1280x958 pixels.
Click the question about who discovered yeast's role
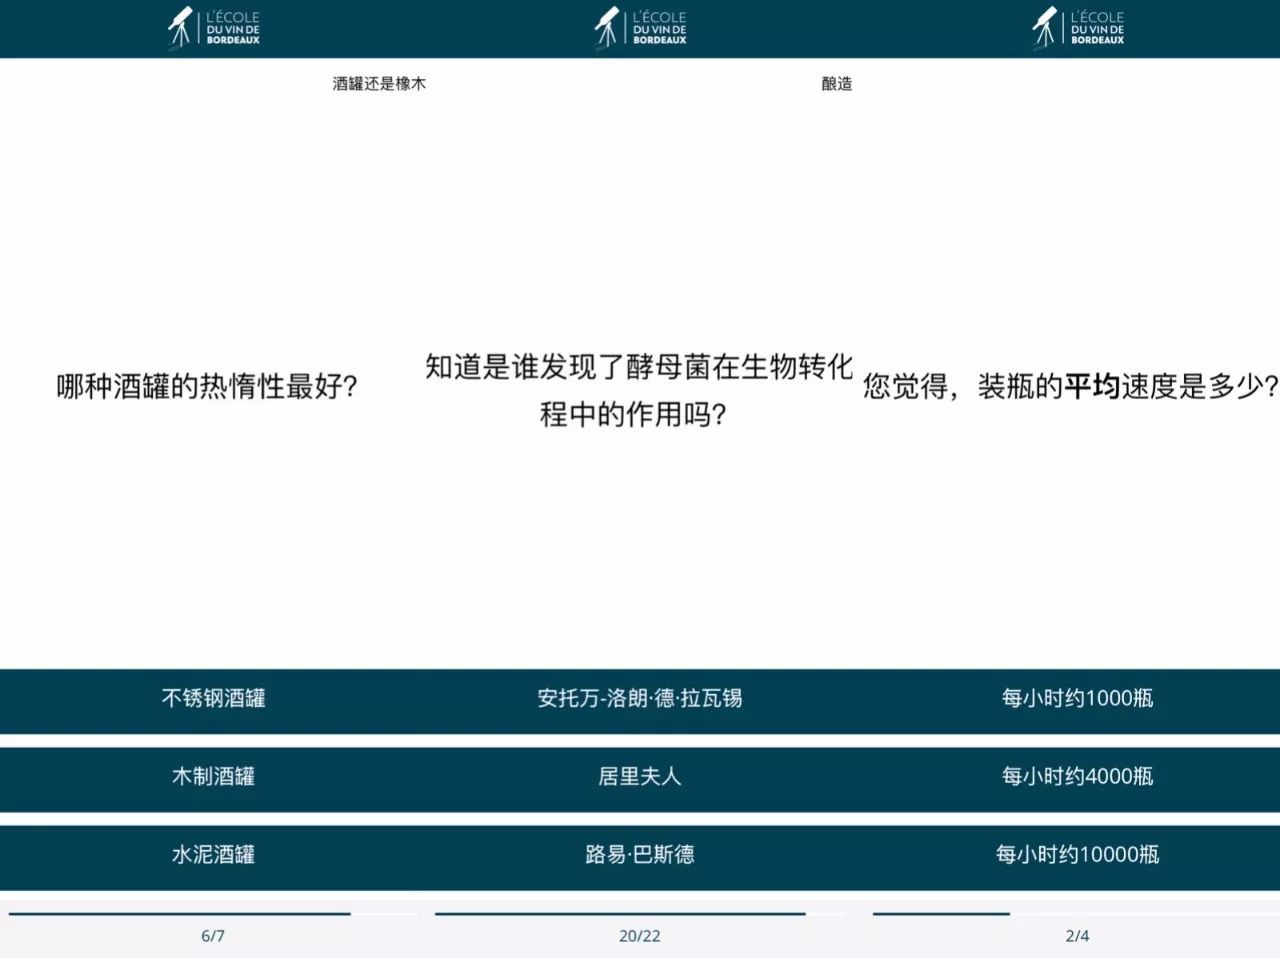tap(639, 390)
